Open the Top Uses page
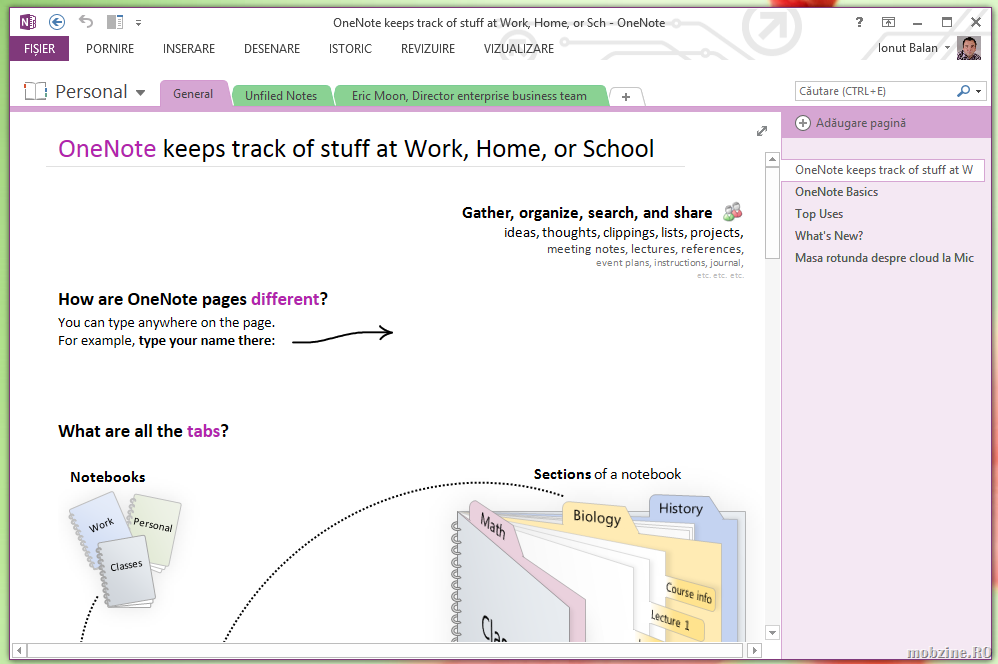Viewport: 998px width, 664px height. (819, 214)
